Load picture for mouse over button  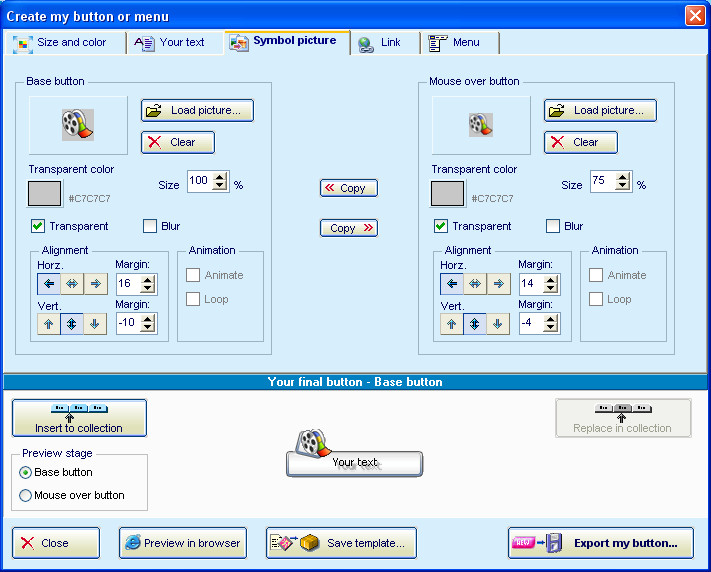click(600, 111)
